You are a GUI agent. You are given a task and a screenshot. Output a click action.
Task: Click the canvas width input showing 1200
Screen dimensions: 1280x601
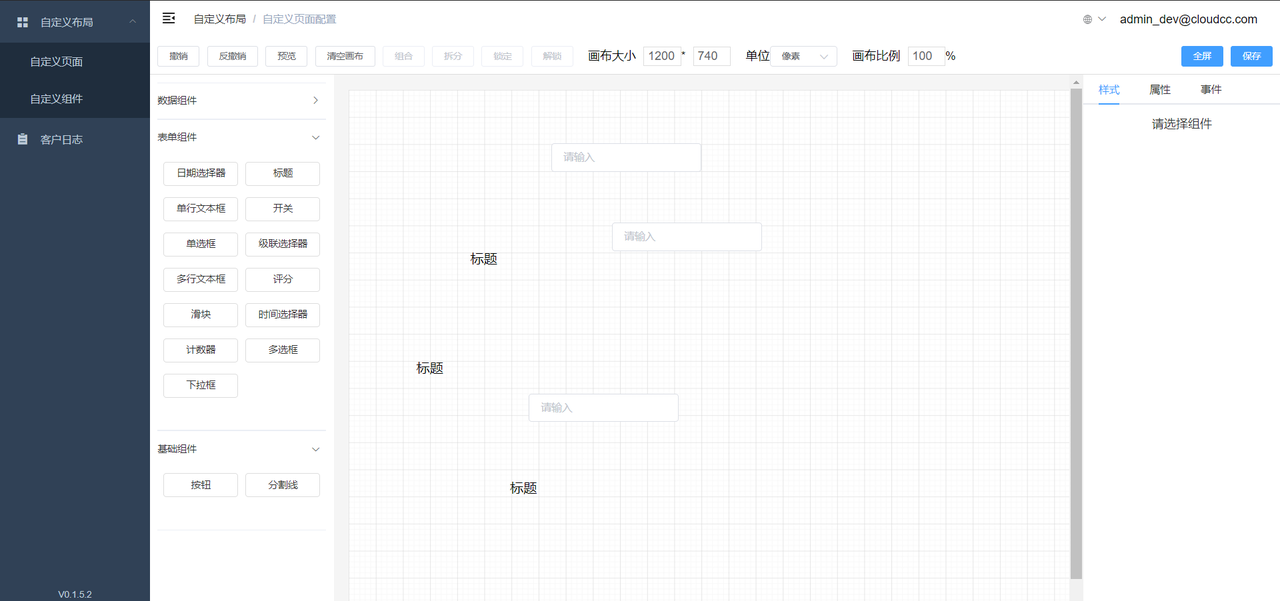[x=661, y=56]
